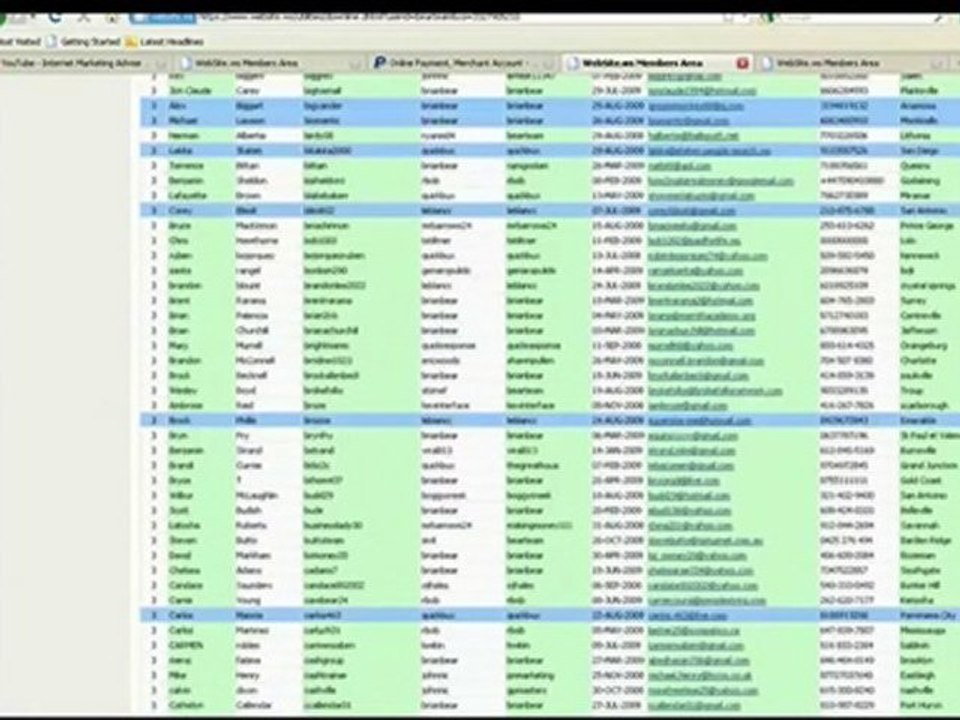Image resolution: width=960 pixels, height=720 pixels.
Task: Open the Latest Headlines bookmark folder icon
Action: tap(131, 42)
